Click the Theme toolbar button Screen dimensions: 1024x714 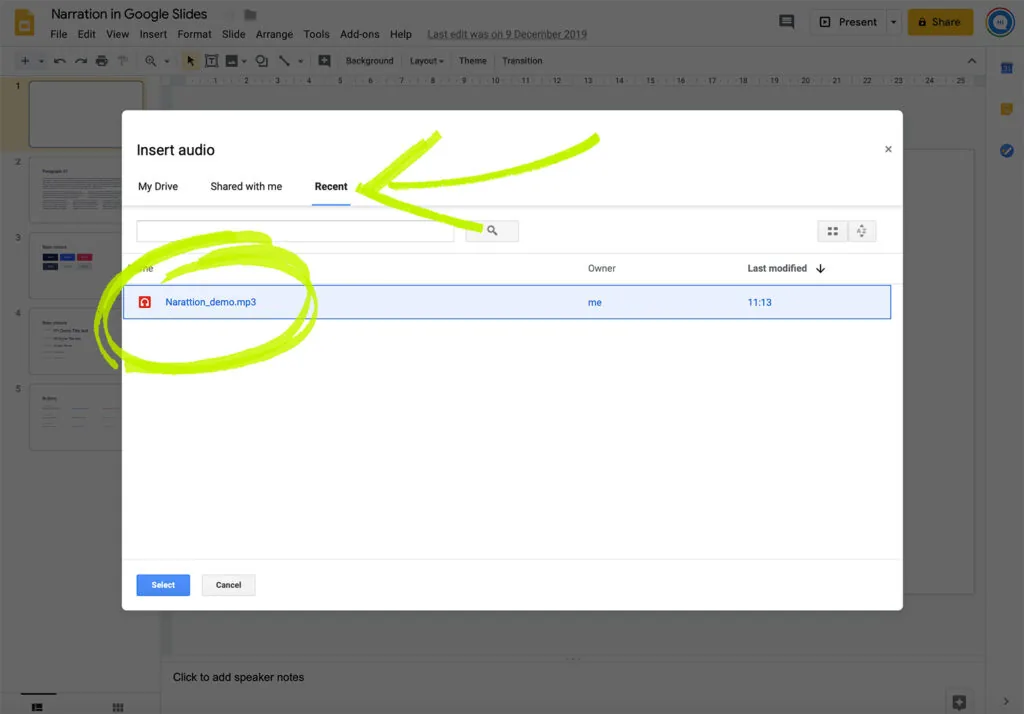(x=472, y=61)
